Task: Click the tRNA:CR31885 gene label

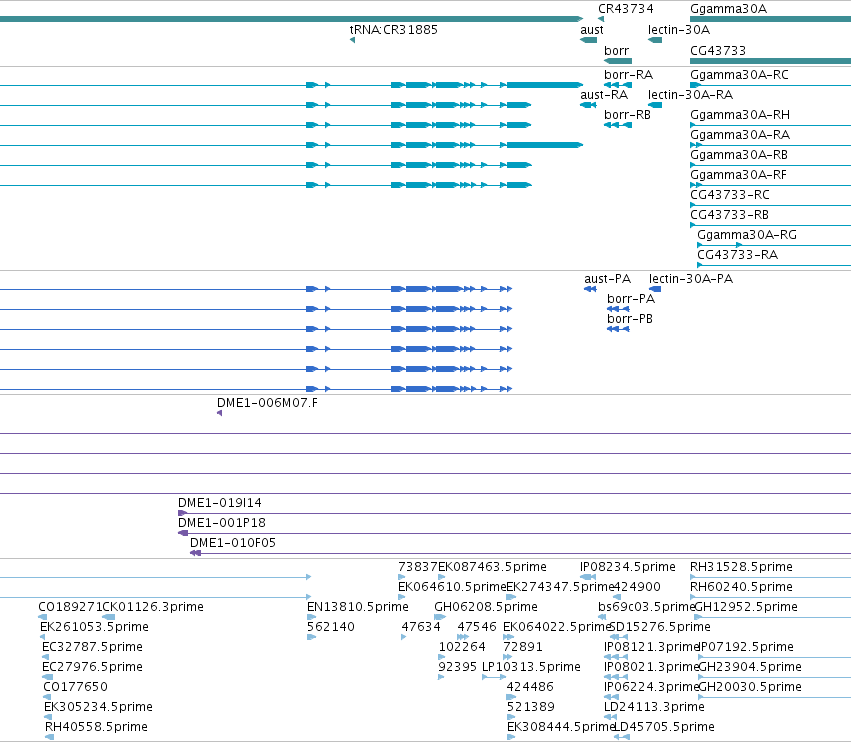Action: point(393,30)
